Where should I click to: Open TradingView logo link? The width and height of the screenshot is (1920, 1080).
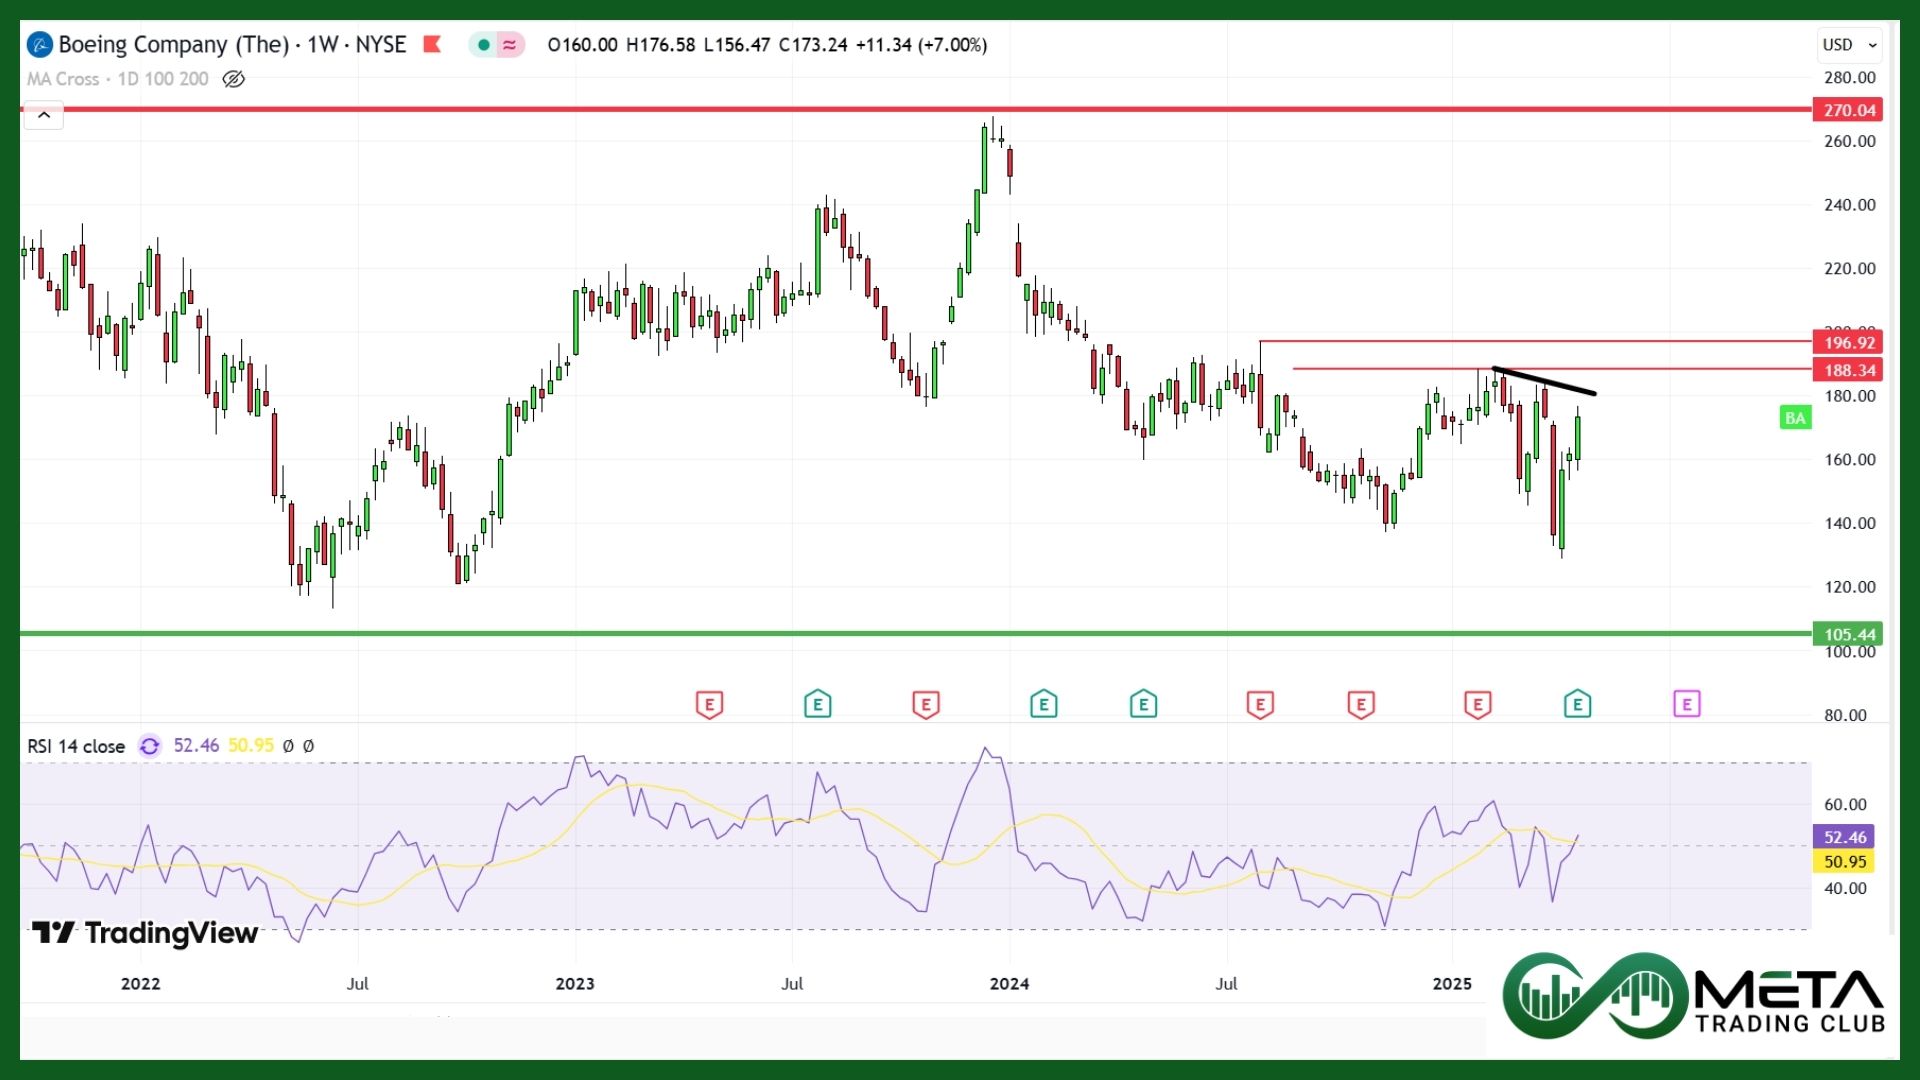145,933
